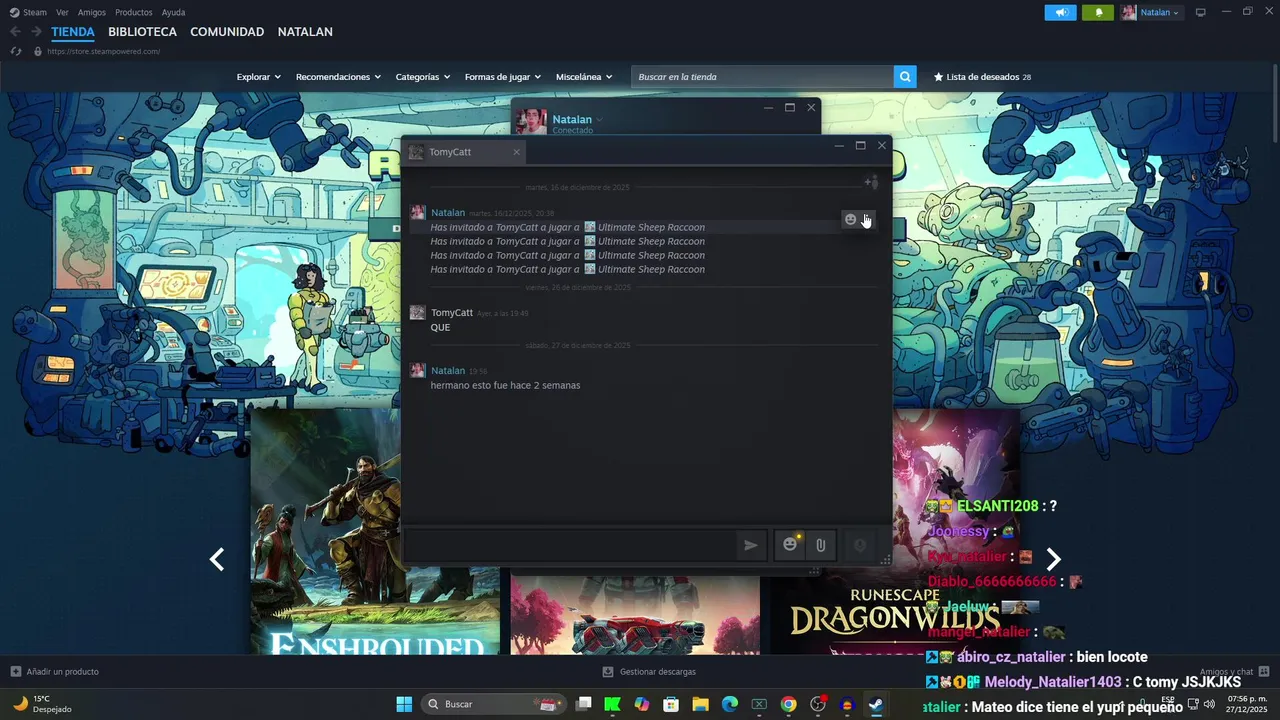Open the Amigos menu

[92, 12]
